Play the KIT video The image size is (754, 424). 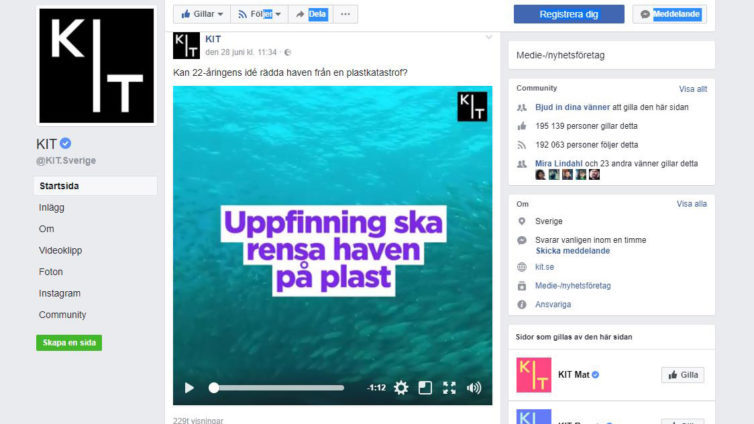pyautogui.click(x=189, y=387)
